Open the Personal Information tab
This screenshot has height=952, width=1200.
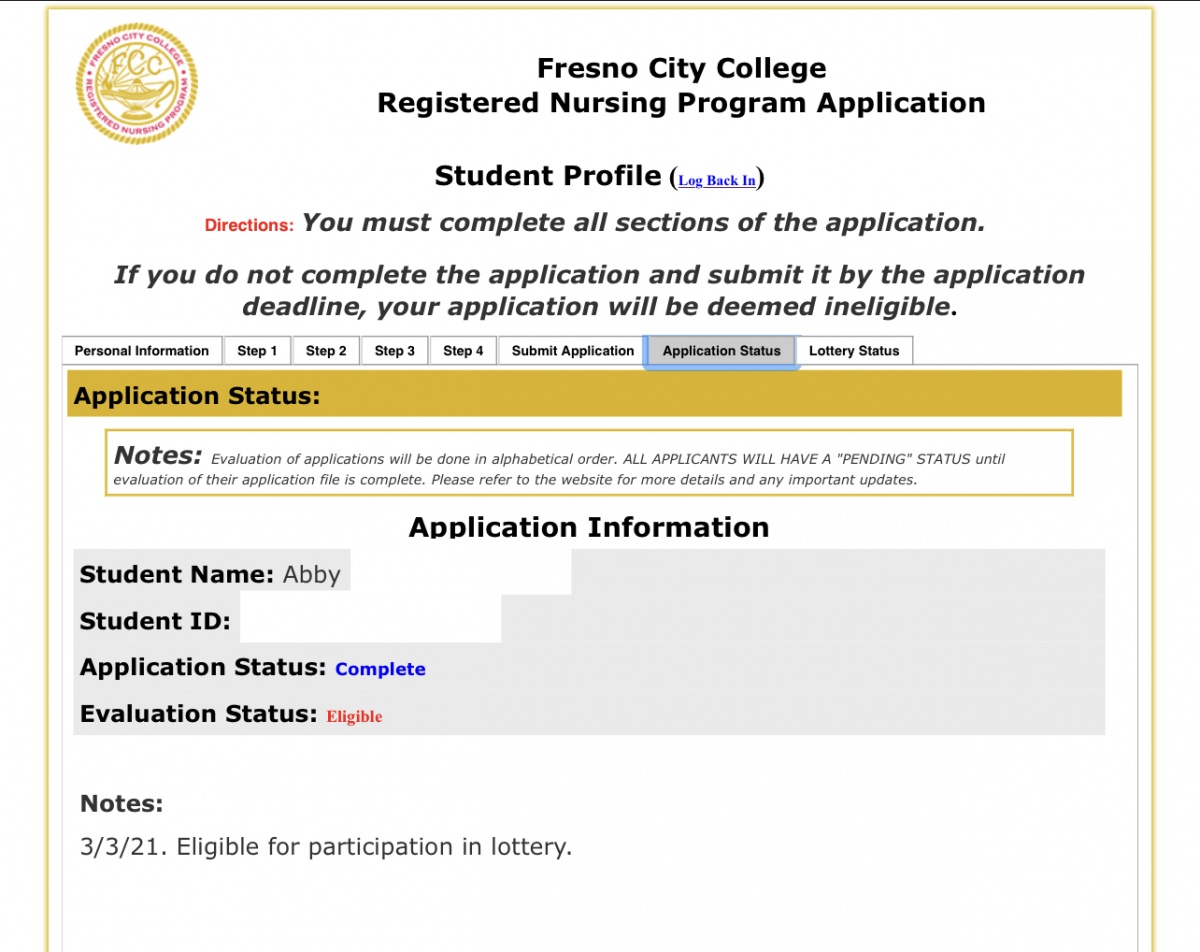tap(142, 351)
